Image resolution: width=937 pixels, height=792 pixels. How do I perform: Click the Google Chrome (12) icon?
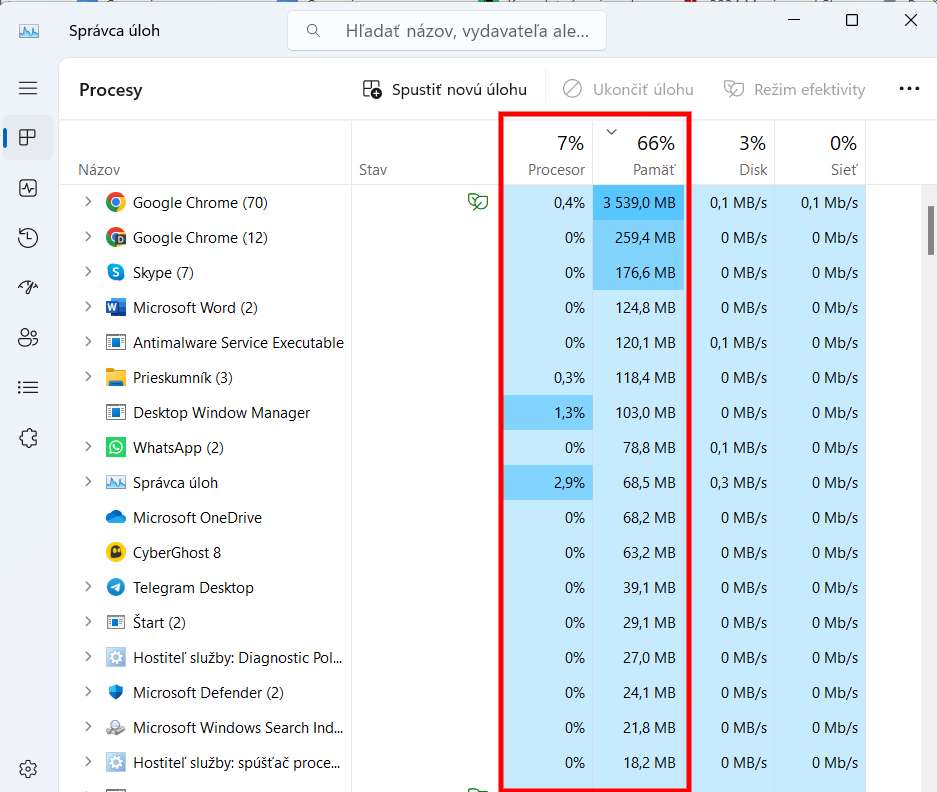pyautogui.click(x=115, y=237)
